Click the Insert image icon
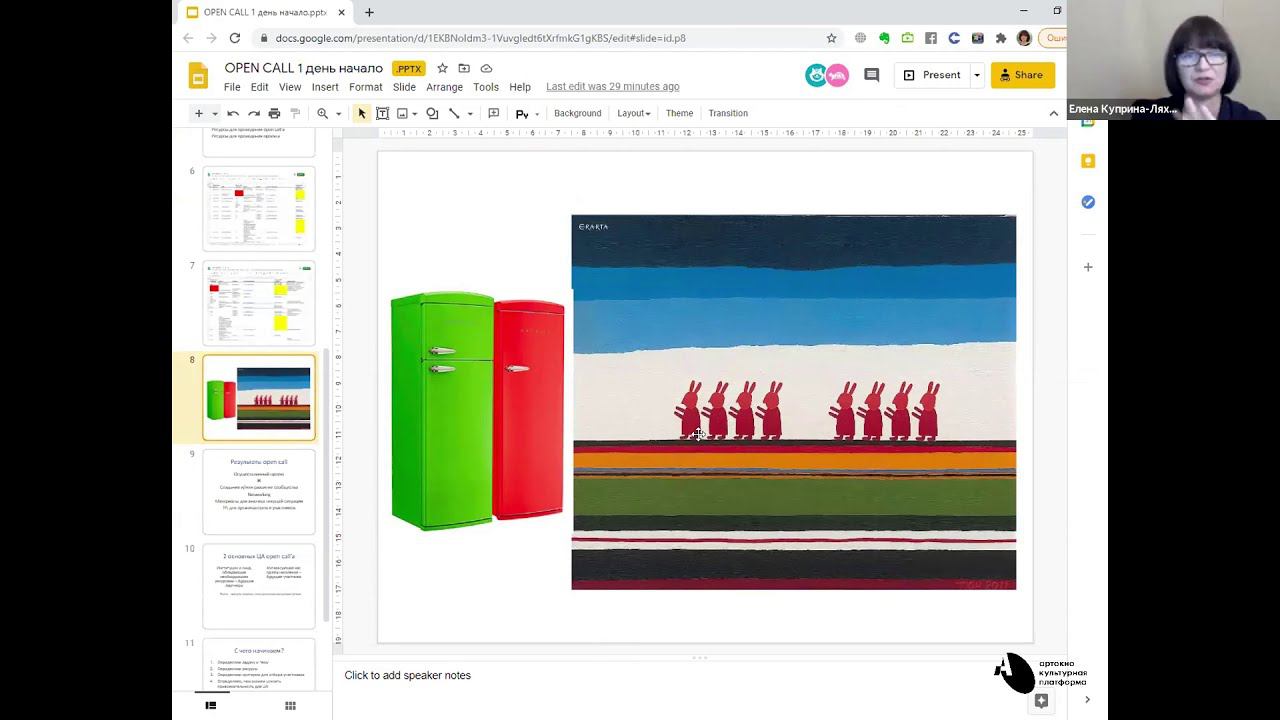 402,114
